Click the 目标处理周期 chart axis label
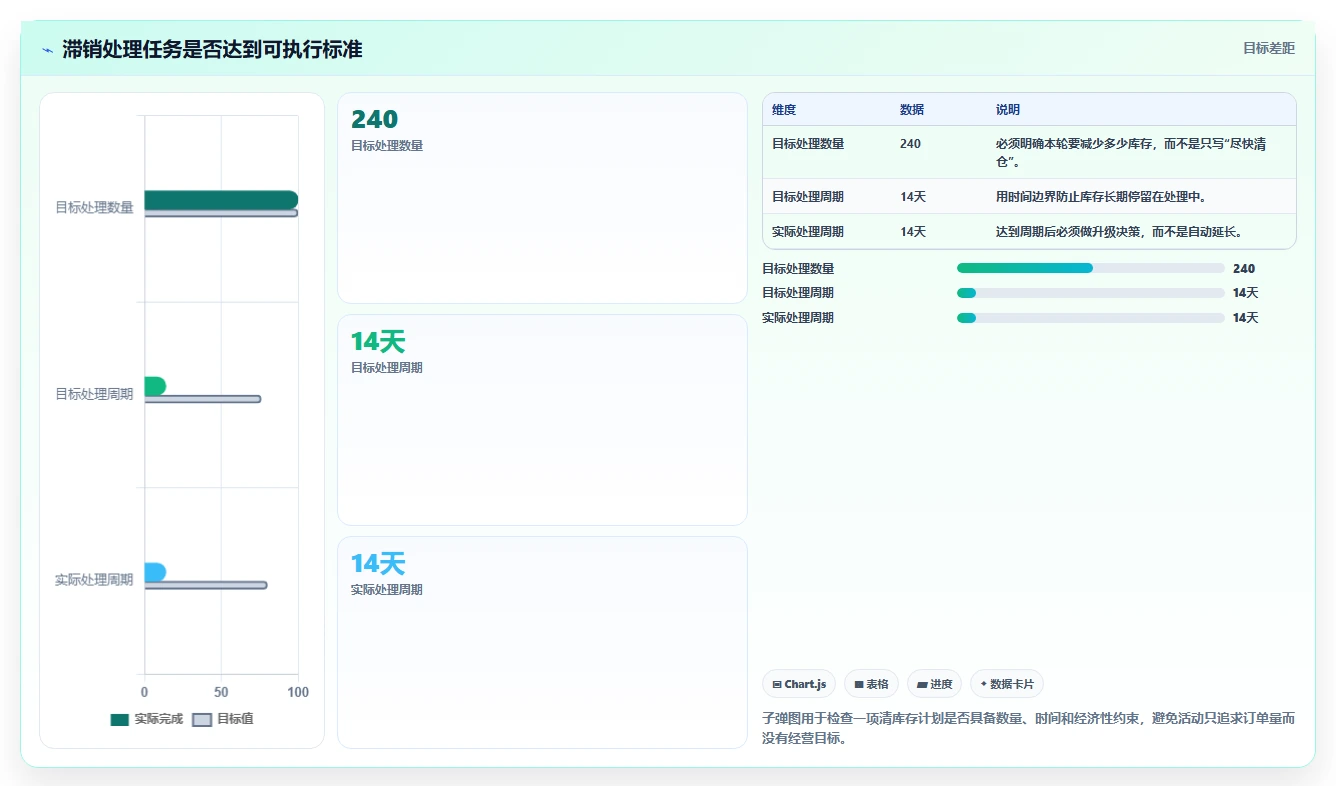The height and width of the screenshot is (786, 1336). pos(94,394)
